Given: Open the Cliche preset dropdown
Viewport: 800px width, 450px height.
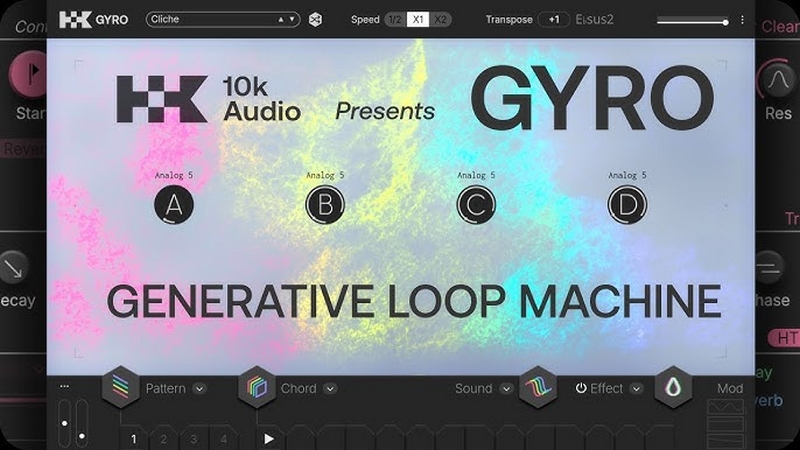Looking at the screenshot, I should tap(223, 19).
